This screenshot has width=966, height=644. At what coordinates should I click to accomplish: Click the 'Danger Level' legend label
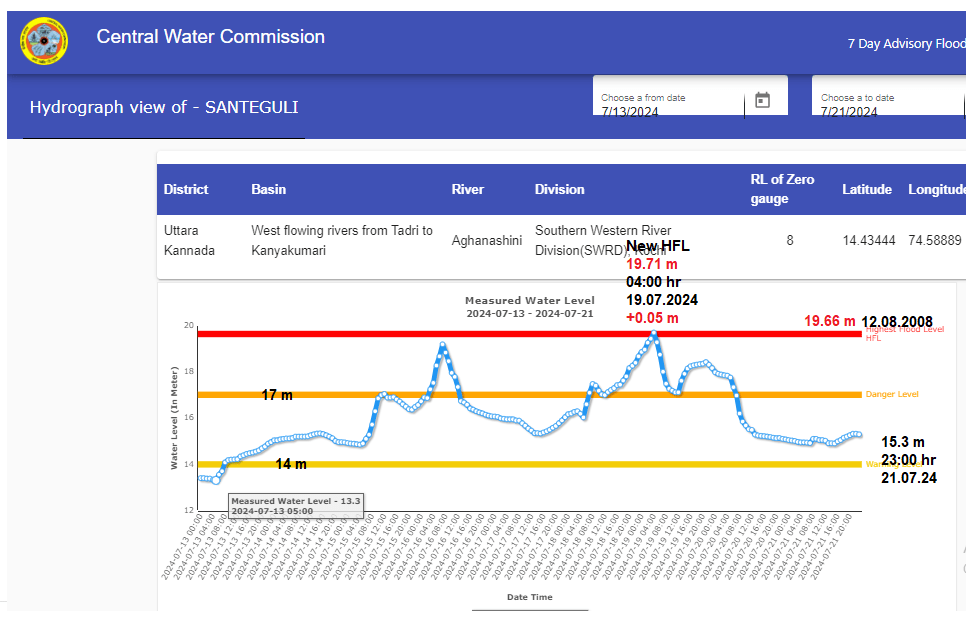891,395
